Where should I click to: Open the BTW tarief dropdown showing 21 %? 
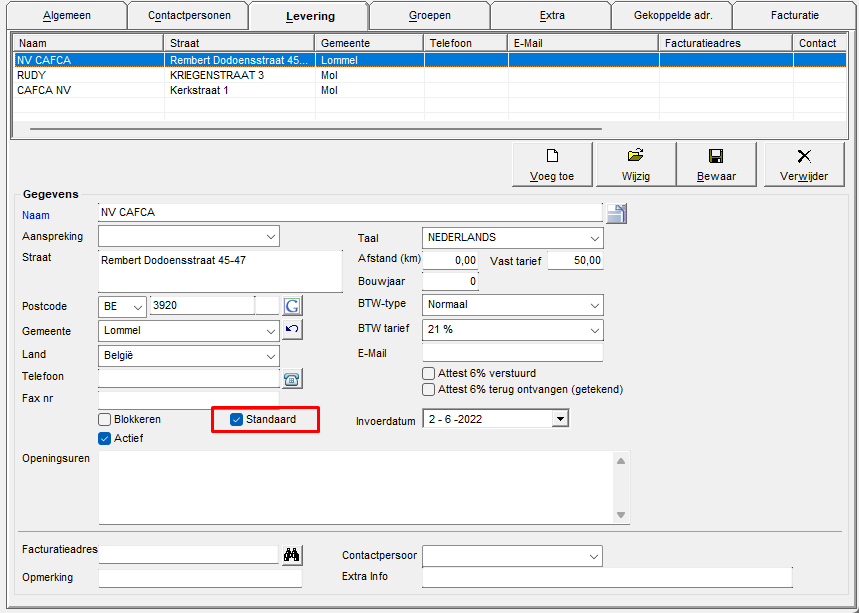click(x=594, y=330)
